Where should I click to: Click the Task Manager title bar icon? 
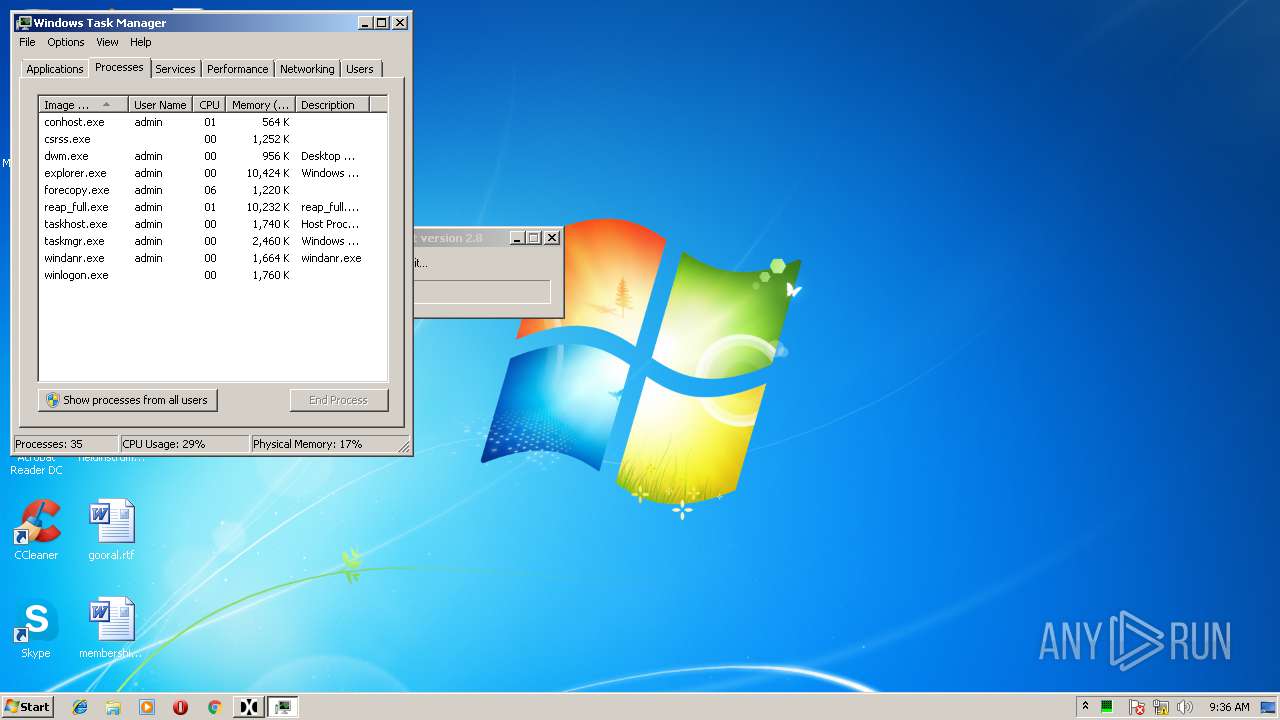pyautogui.click(x=24, y=22)
